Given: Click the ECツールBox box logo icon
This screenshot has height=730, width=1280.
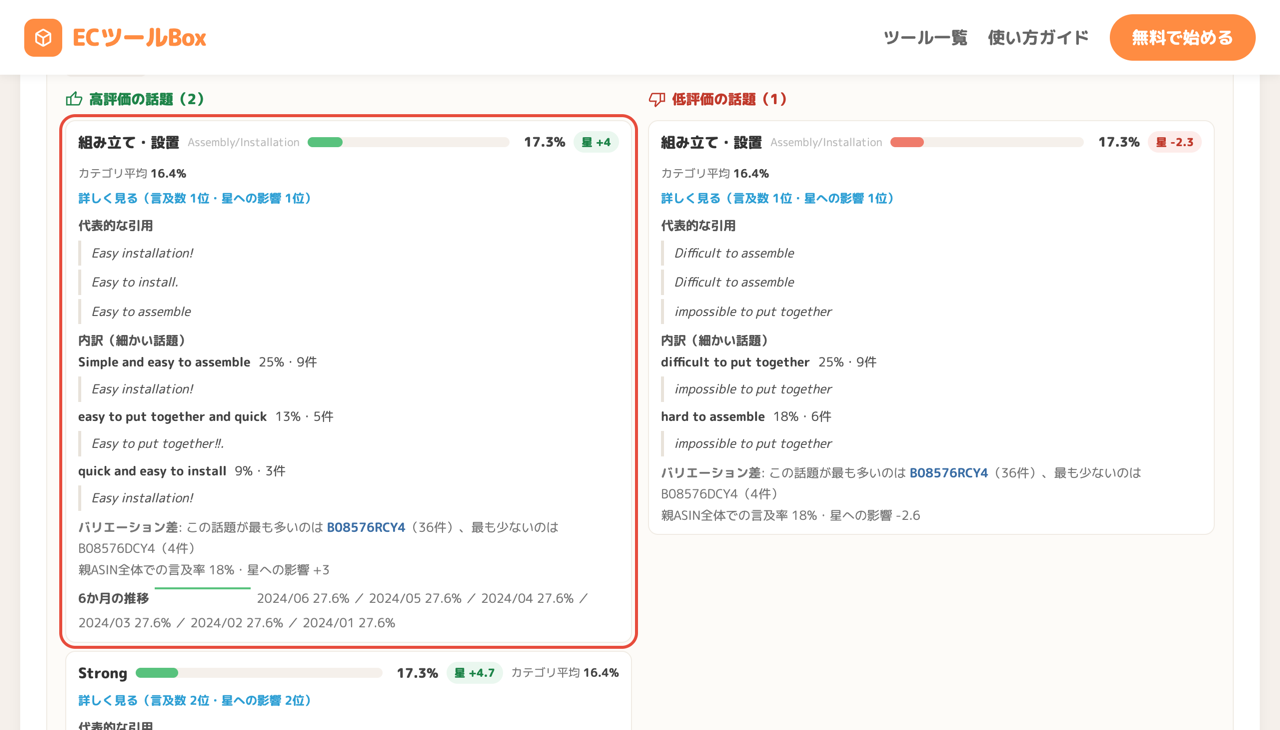Looking at the screenshot, I should [x=43, y=38].
